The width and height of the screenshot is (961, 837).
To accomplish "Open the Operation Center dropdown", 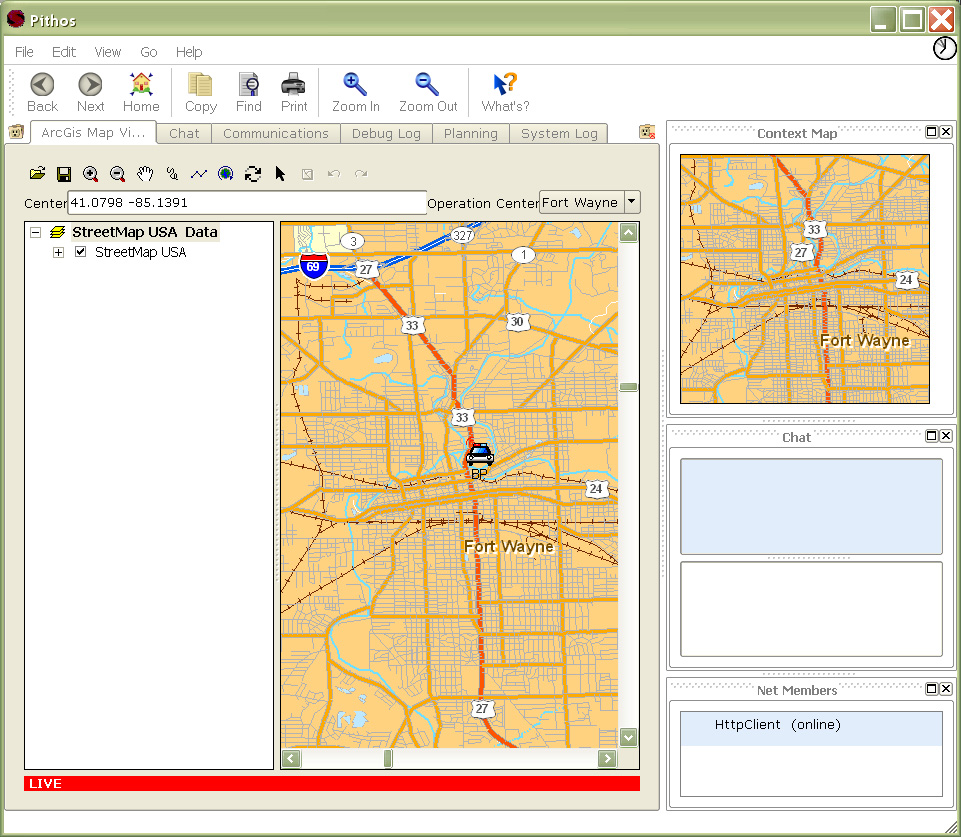I will 632,202.
